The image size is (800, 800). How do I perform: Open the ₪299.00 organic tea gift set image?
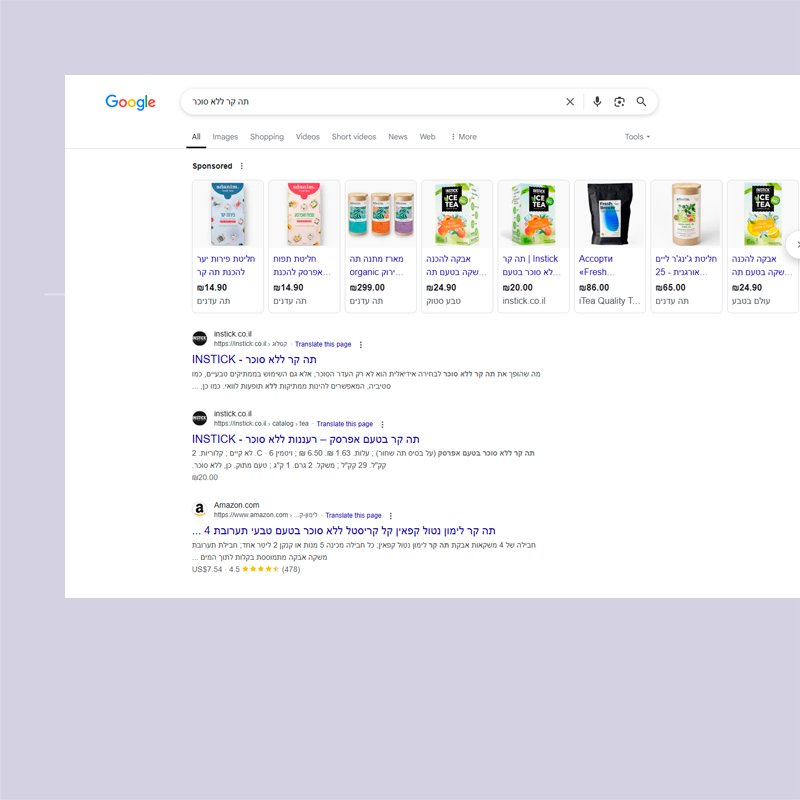[x=381, y=214]
